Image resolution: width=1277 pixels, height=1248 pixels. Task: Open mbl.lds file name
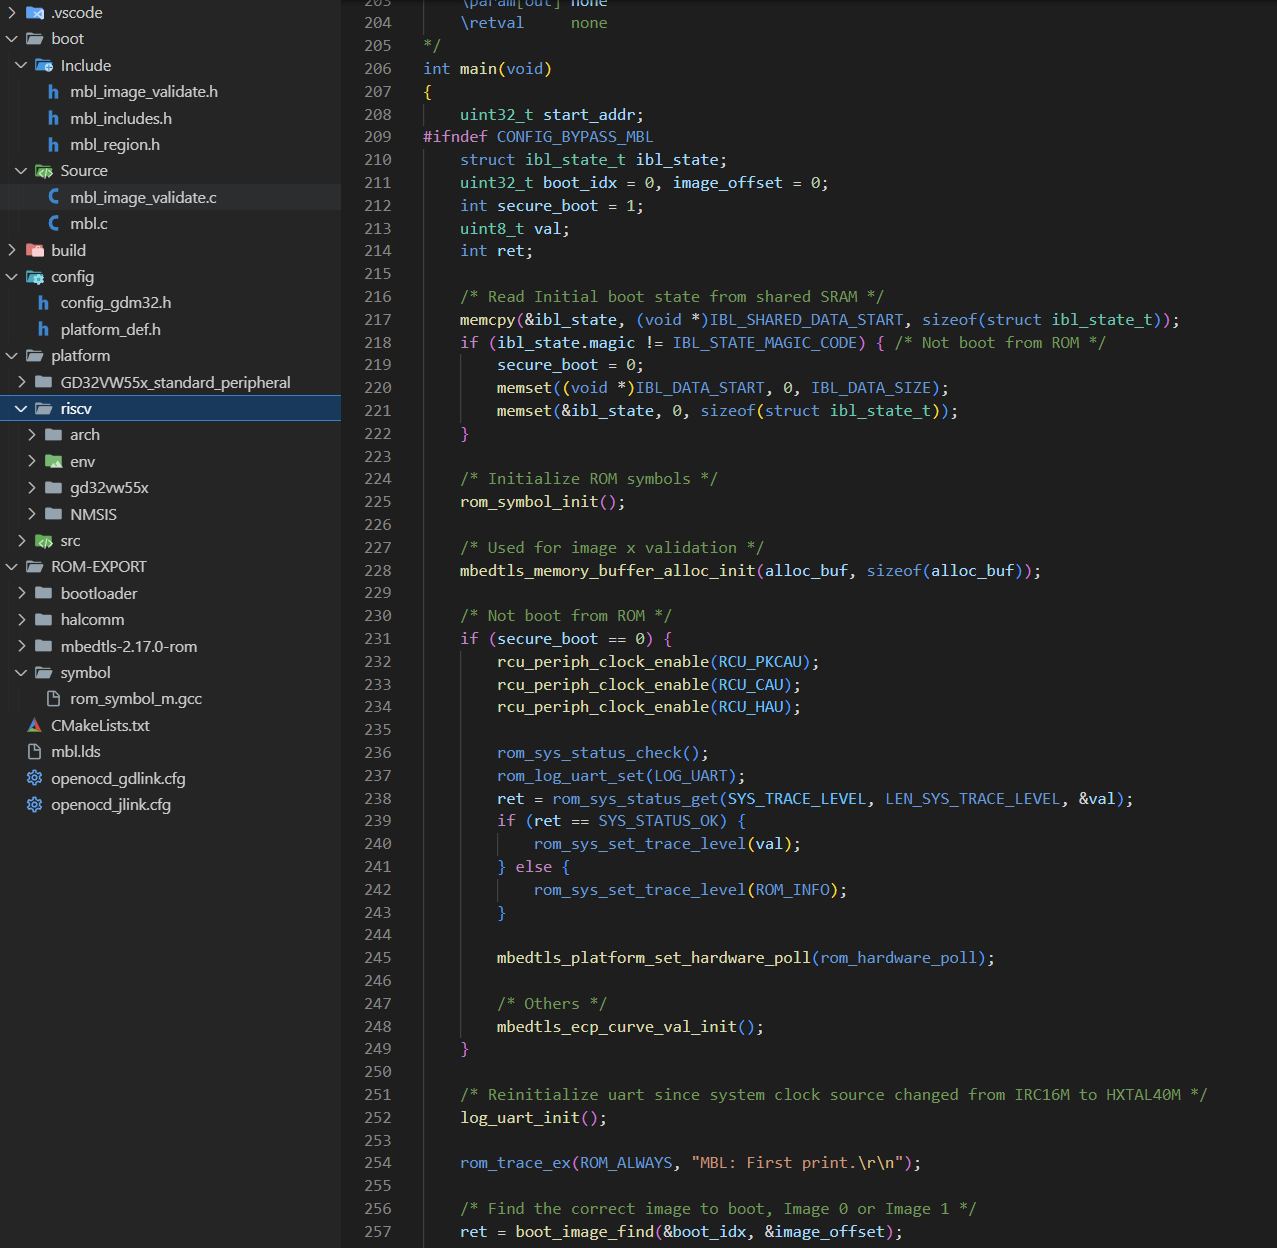pyautogui.click(x=76, y=752)
